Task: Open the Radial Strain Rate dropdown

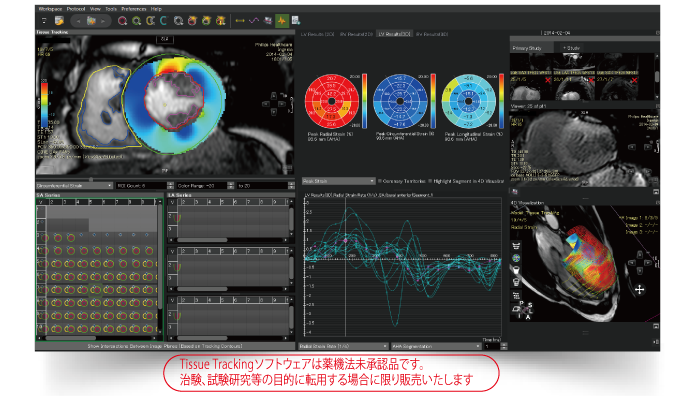Action: 343,346
